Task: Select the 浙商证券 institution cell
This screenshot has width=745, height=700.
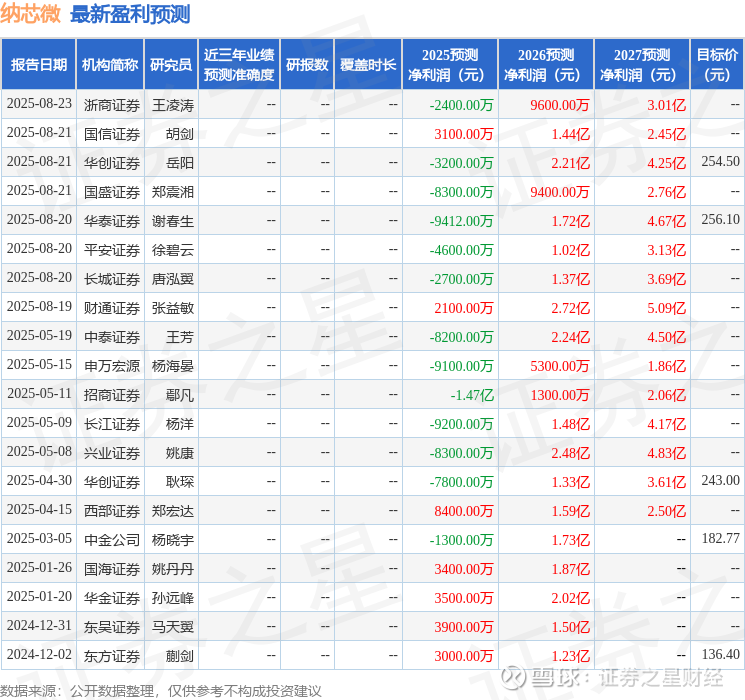Action: (x=112, y=105)
